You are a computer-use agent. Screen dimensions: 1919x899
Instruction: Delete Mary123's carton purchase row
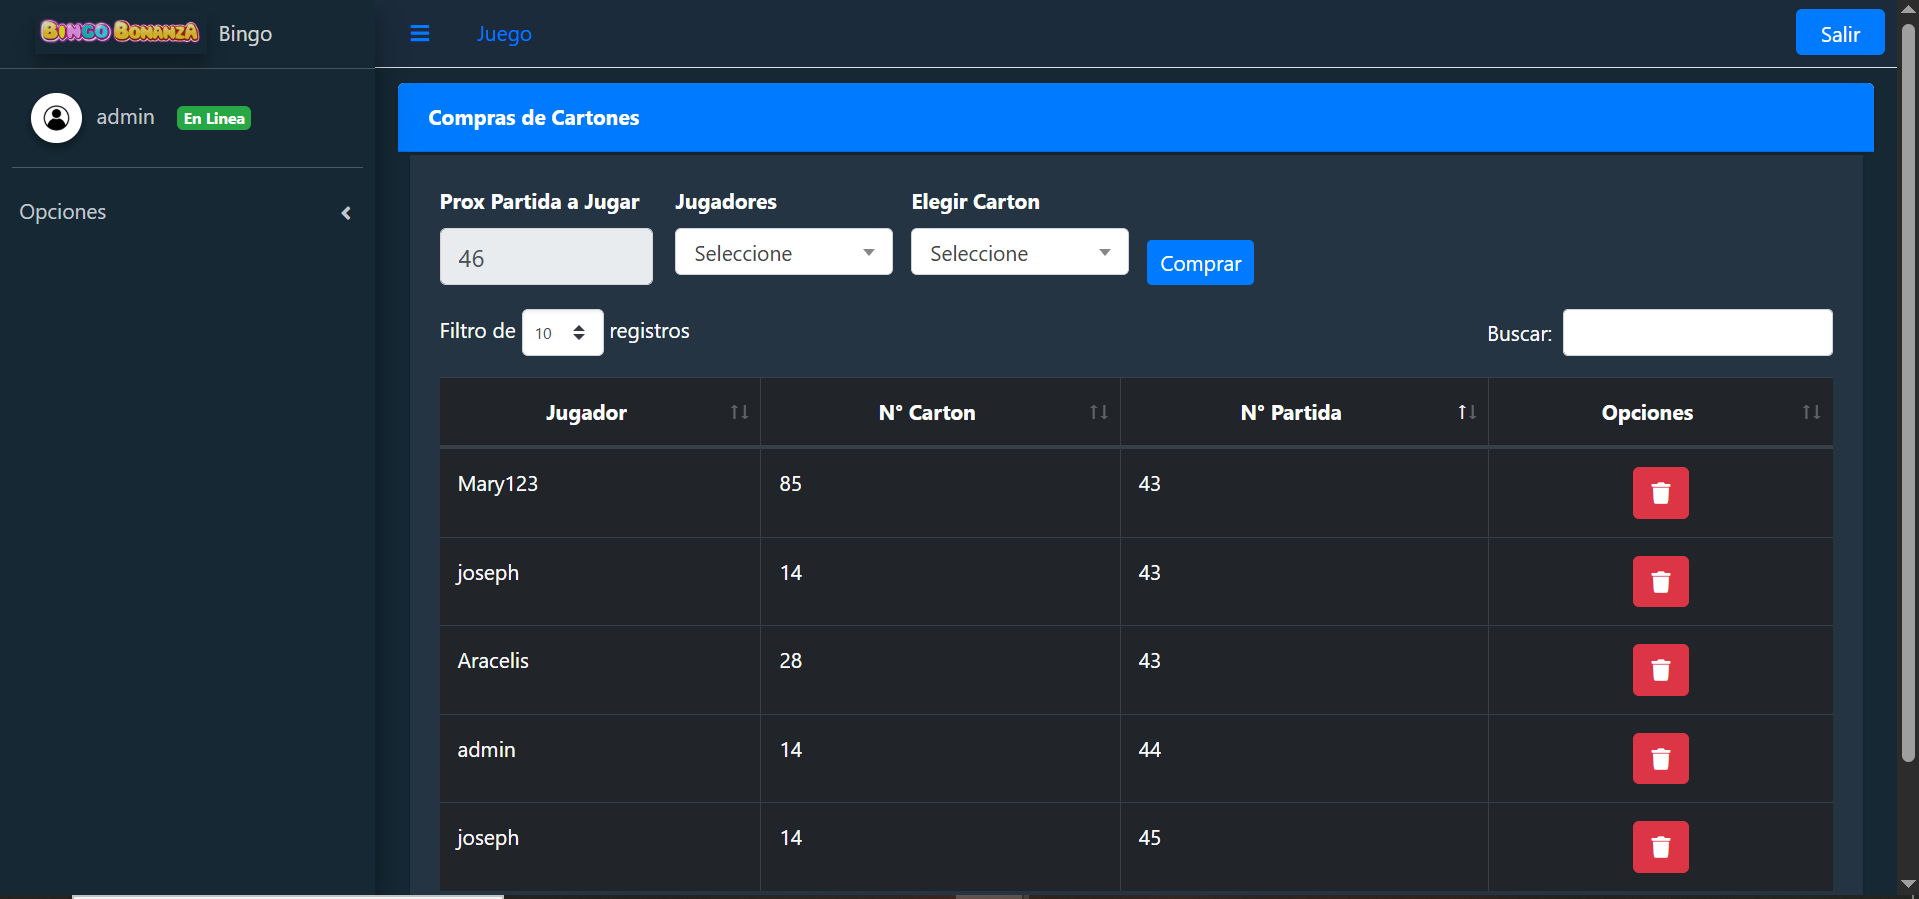(1660, 493)
